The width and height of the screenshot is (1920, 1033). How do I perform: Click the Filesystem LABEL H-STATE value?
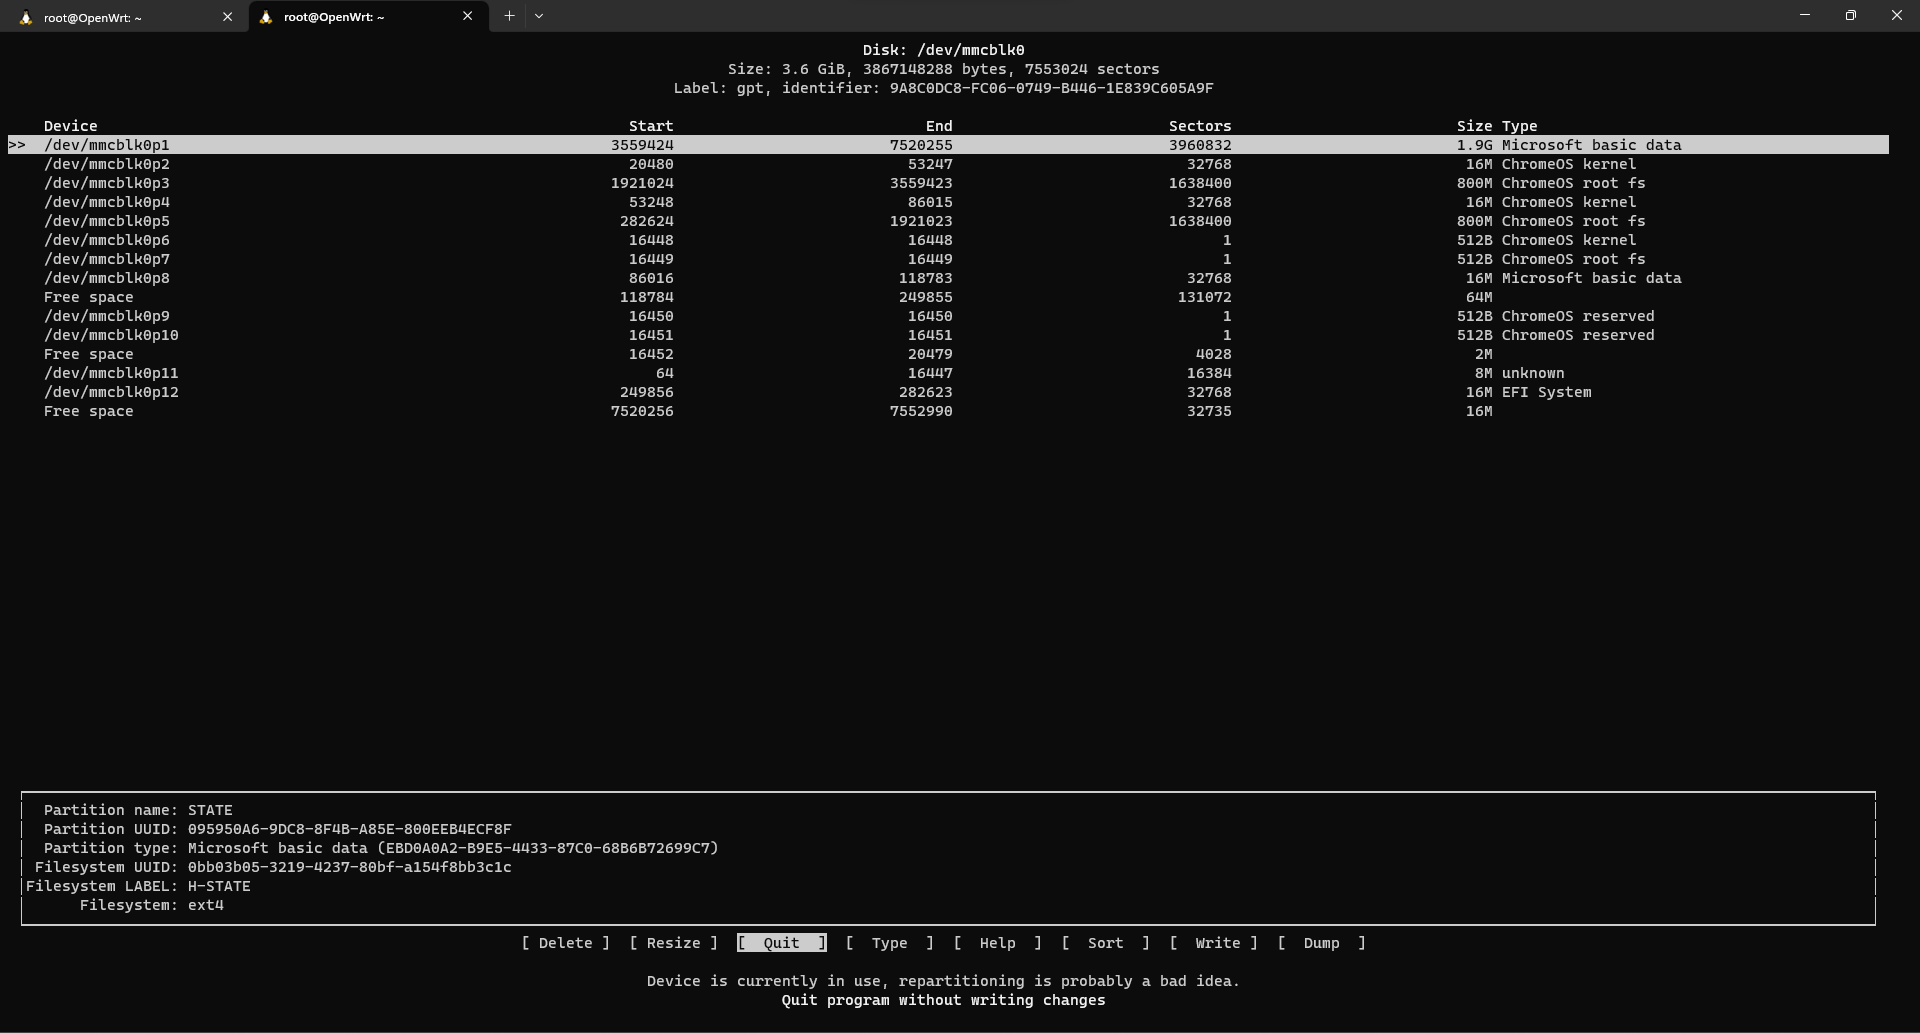(x=219, y=886)
